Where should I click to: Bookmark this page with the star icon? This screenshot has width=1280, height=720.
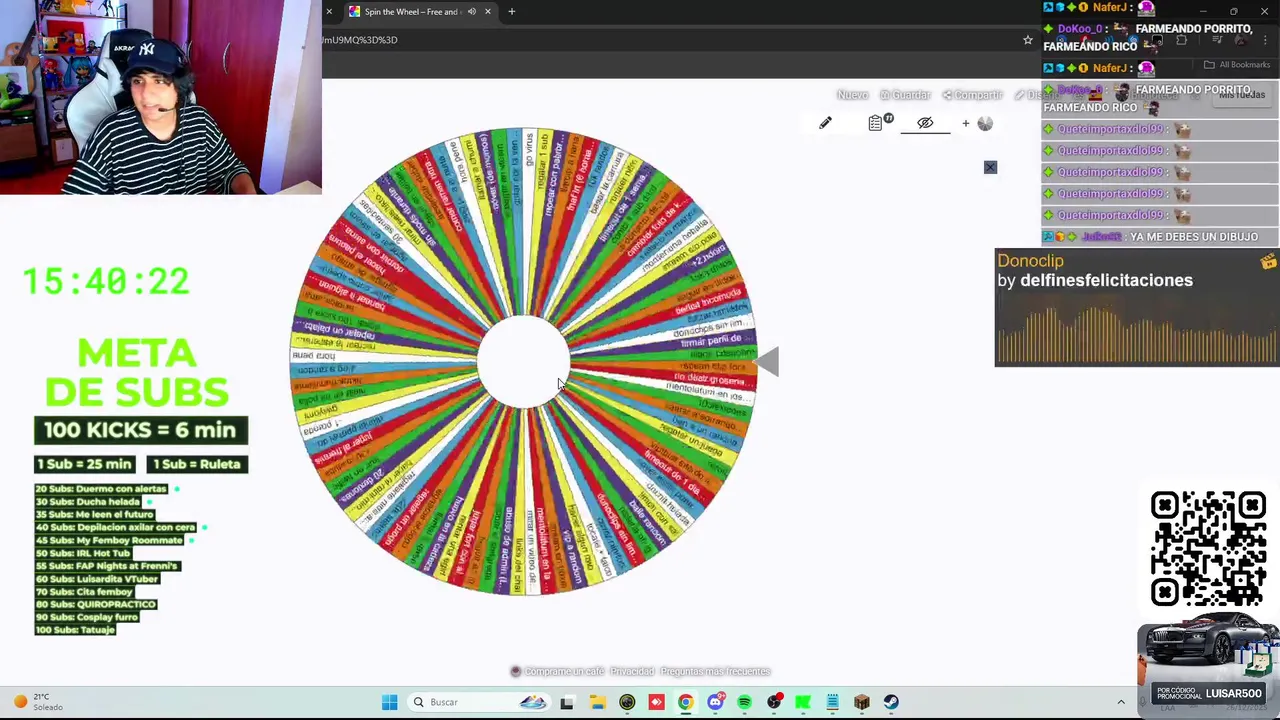[1027, 40]
